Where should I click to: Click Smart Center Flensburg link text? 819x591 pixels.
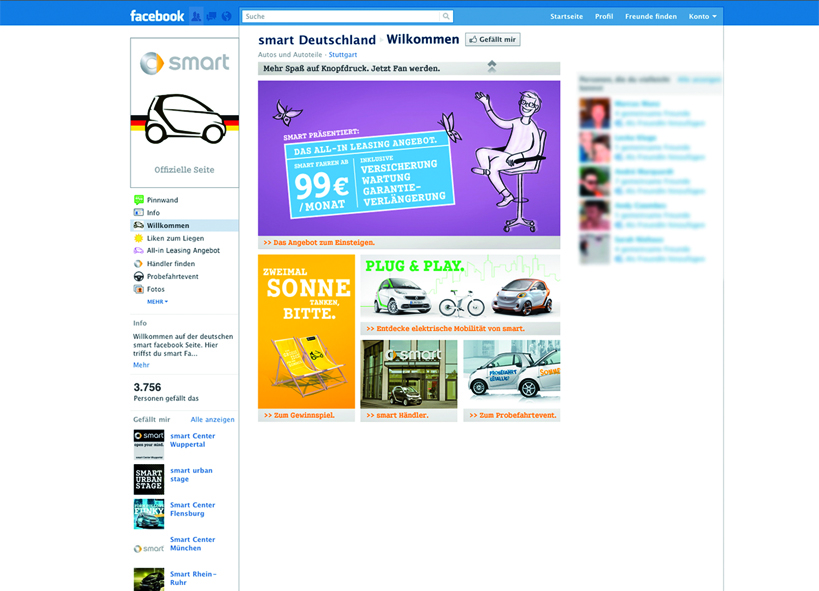pyautogui.click(x=192, y=509)
